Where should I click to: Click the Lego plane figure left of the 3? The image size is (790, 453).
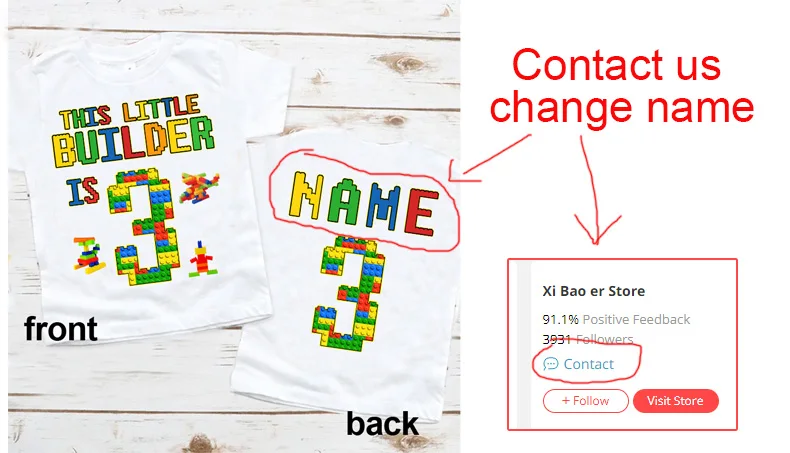point(89,255)
